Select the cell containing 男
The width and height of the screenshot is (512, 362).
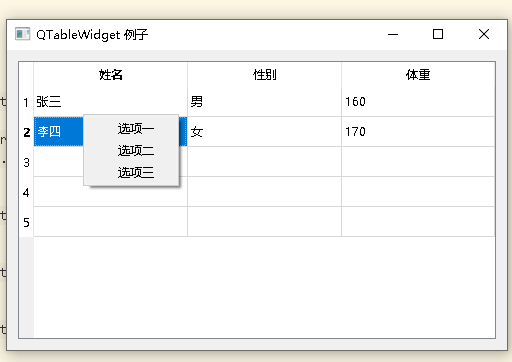265,102
